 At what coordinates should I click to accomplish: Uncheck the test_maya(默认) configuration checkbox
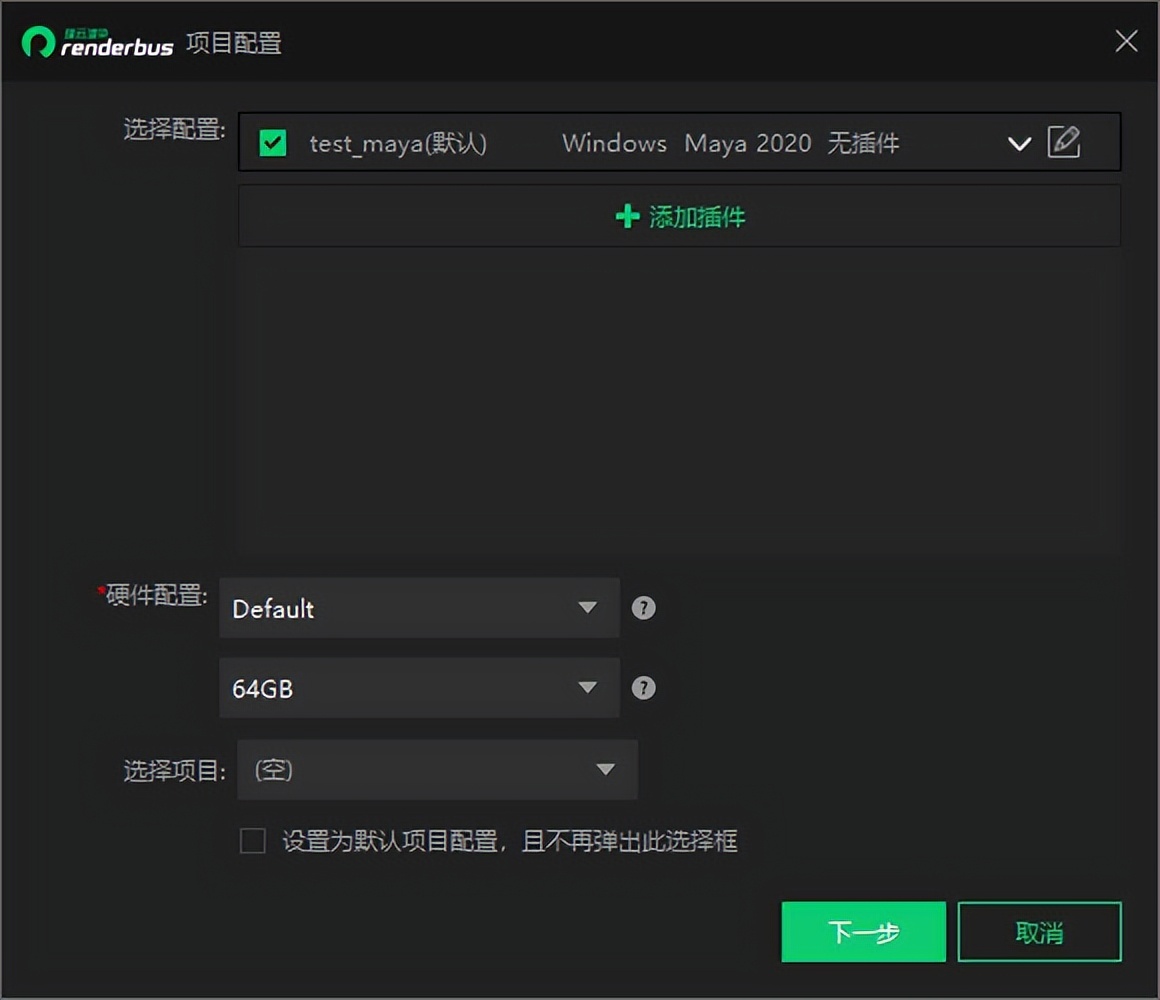271,143
